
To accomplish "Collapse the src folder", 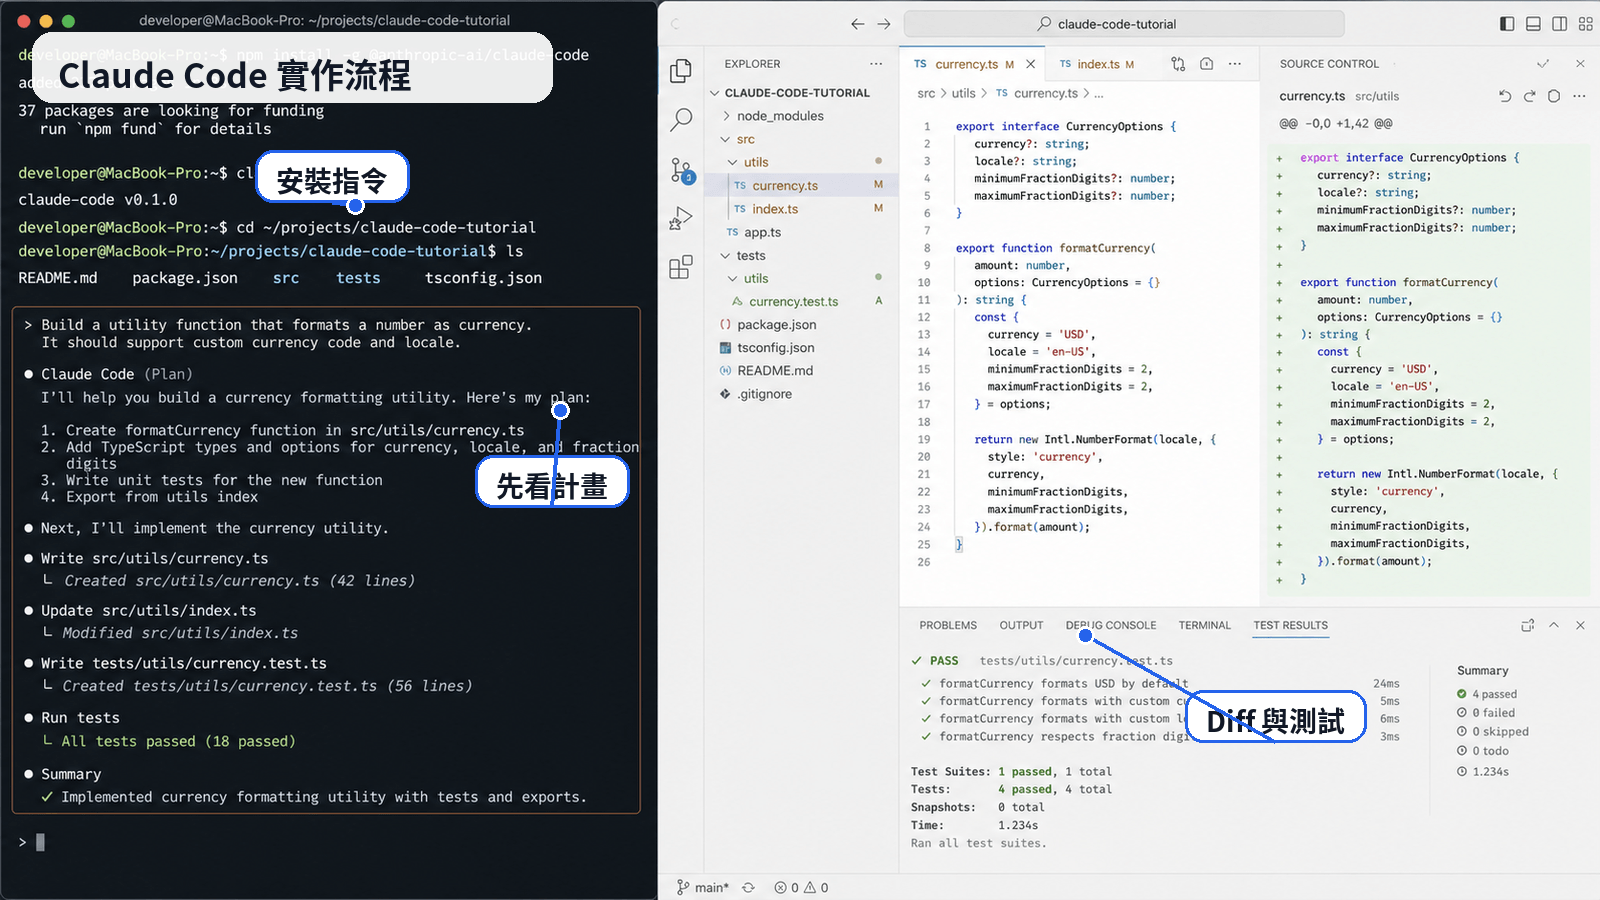I will tap(726, 139).
